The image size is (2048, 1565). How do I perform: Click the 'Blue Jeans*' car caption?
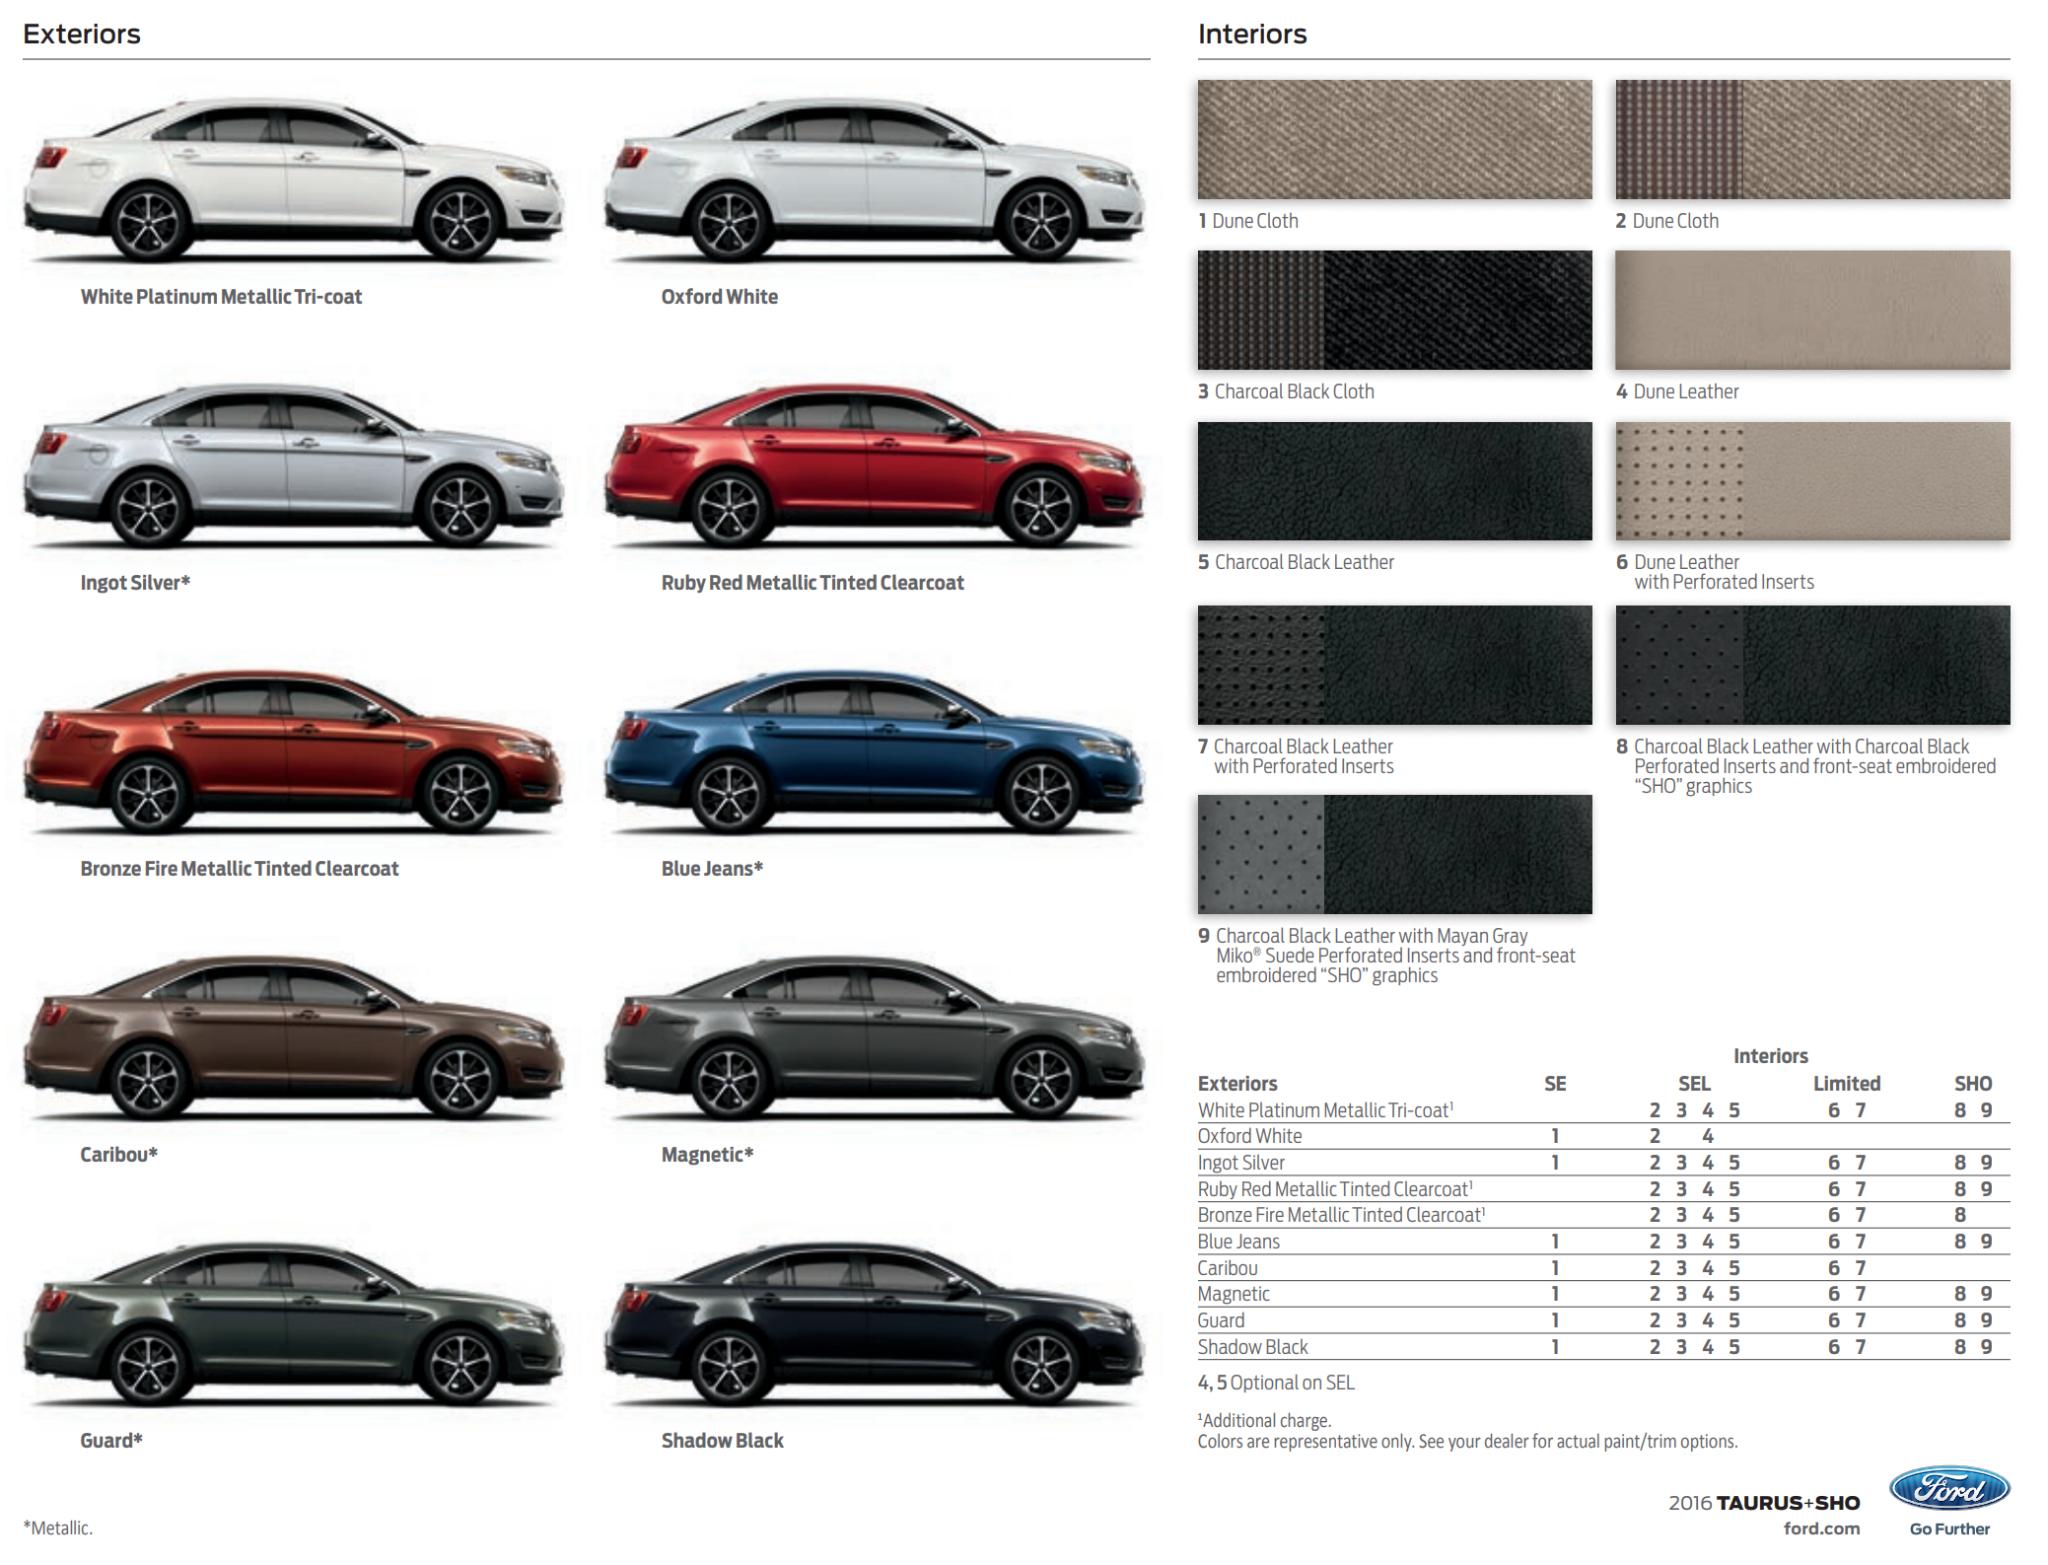[712, 869]
